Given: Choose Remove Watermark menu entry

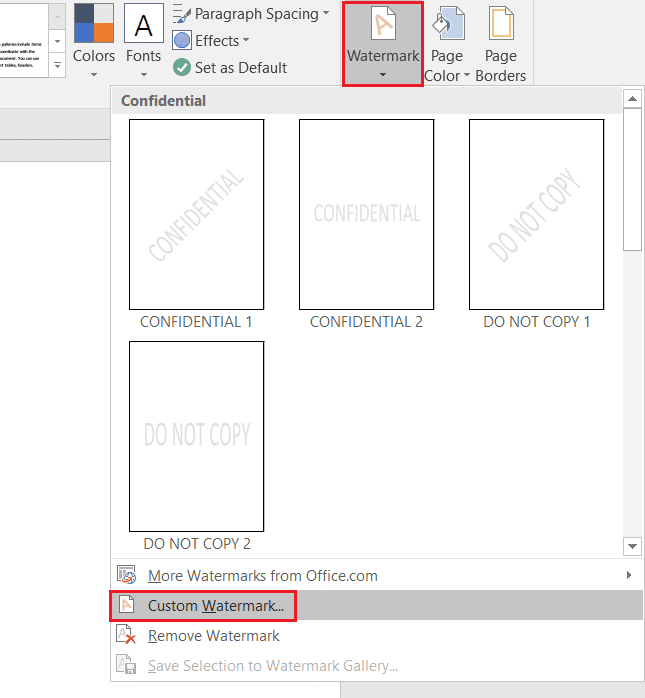Looking at the screenshot, I should pyautogui.click(x=377, y=635).
